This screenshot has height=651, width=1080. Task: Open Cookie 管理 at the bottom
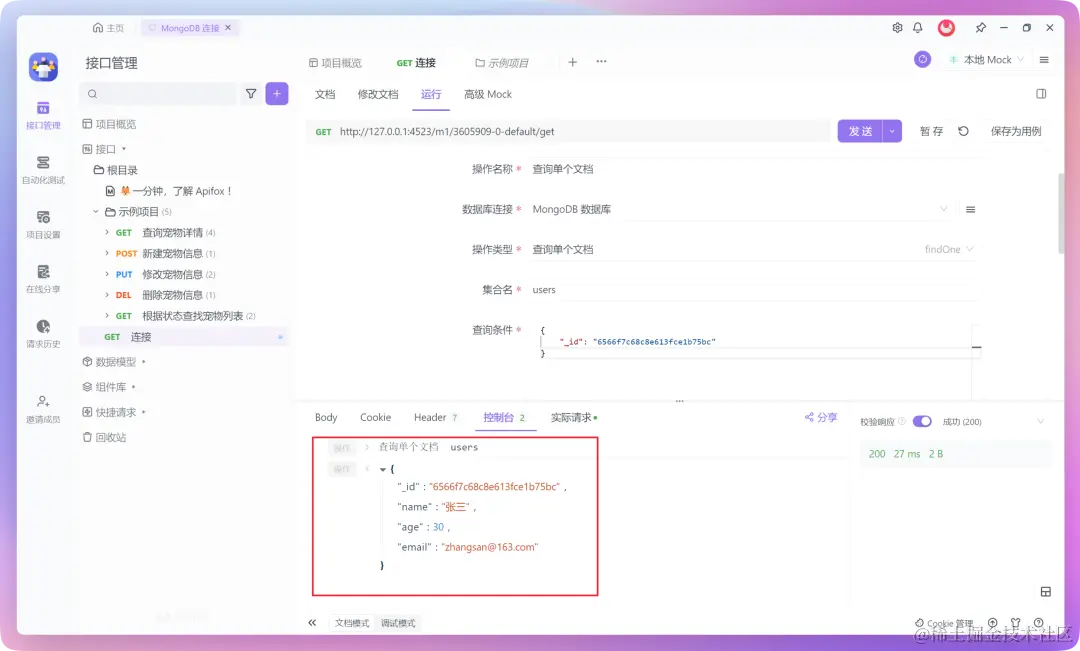[944, 623]
